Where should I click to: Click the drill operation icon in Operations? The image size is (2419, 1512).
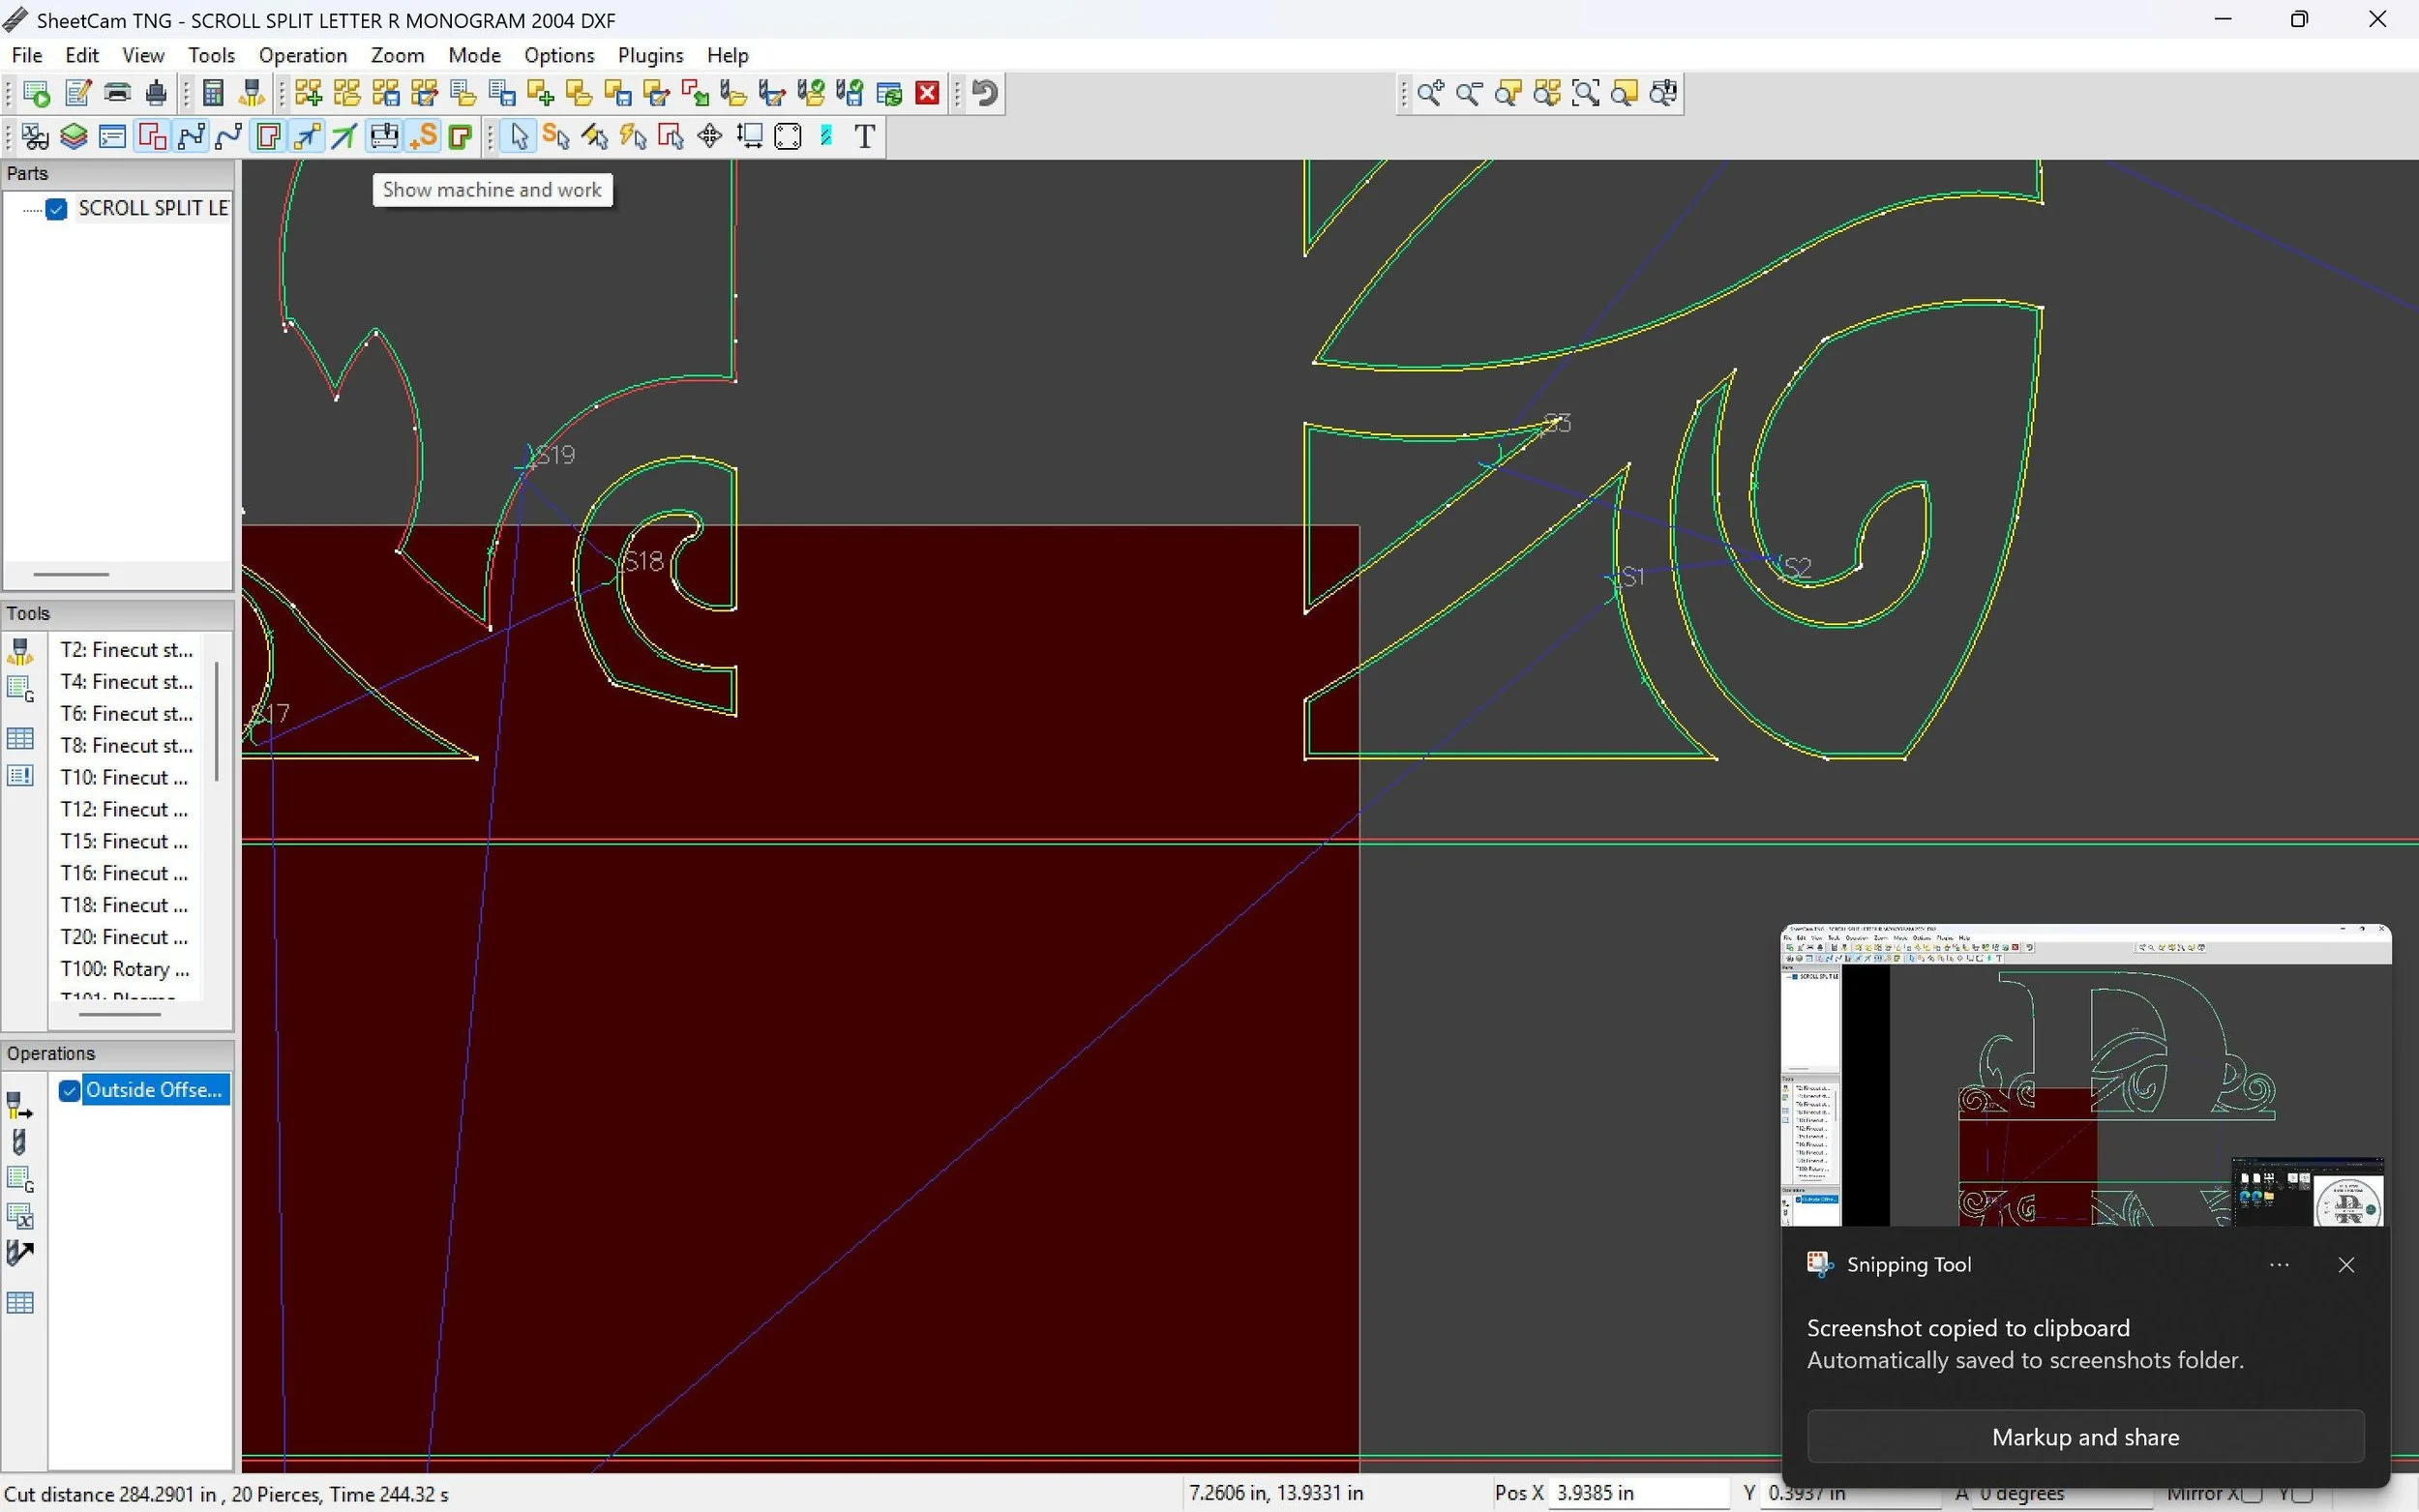point(19,1142)
